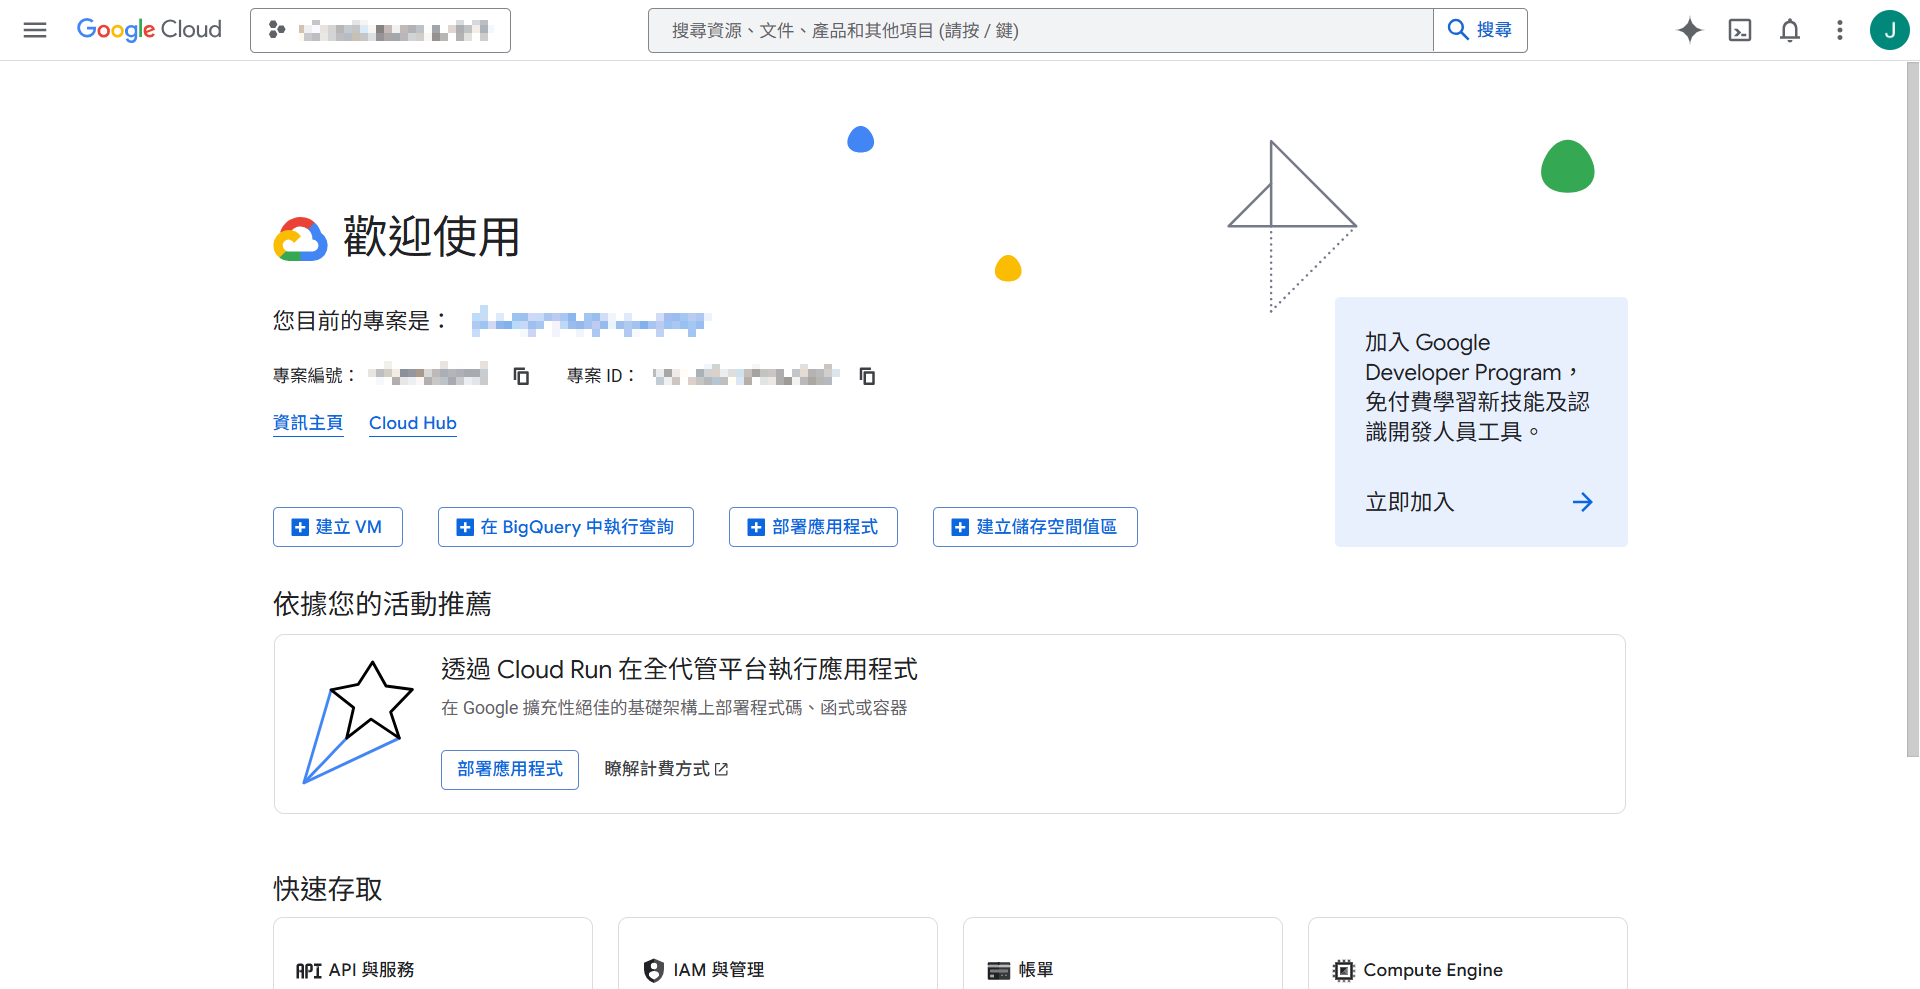The height and width of the screenshot is (989, 1920).
Task: Open IAM 與管理 via its shield icon
Action: click(654, 969)
